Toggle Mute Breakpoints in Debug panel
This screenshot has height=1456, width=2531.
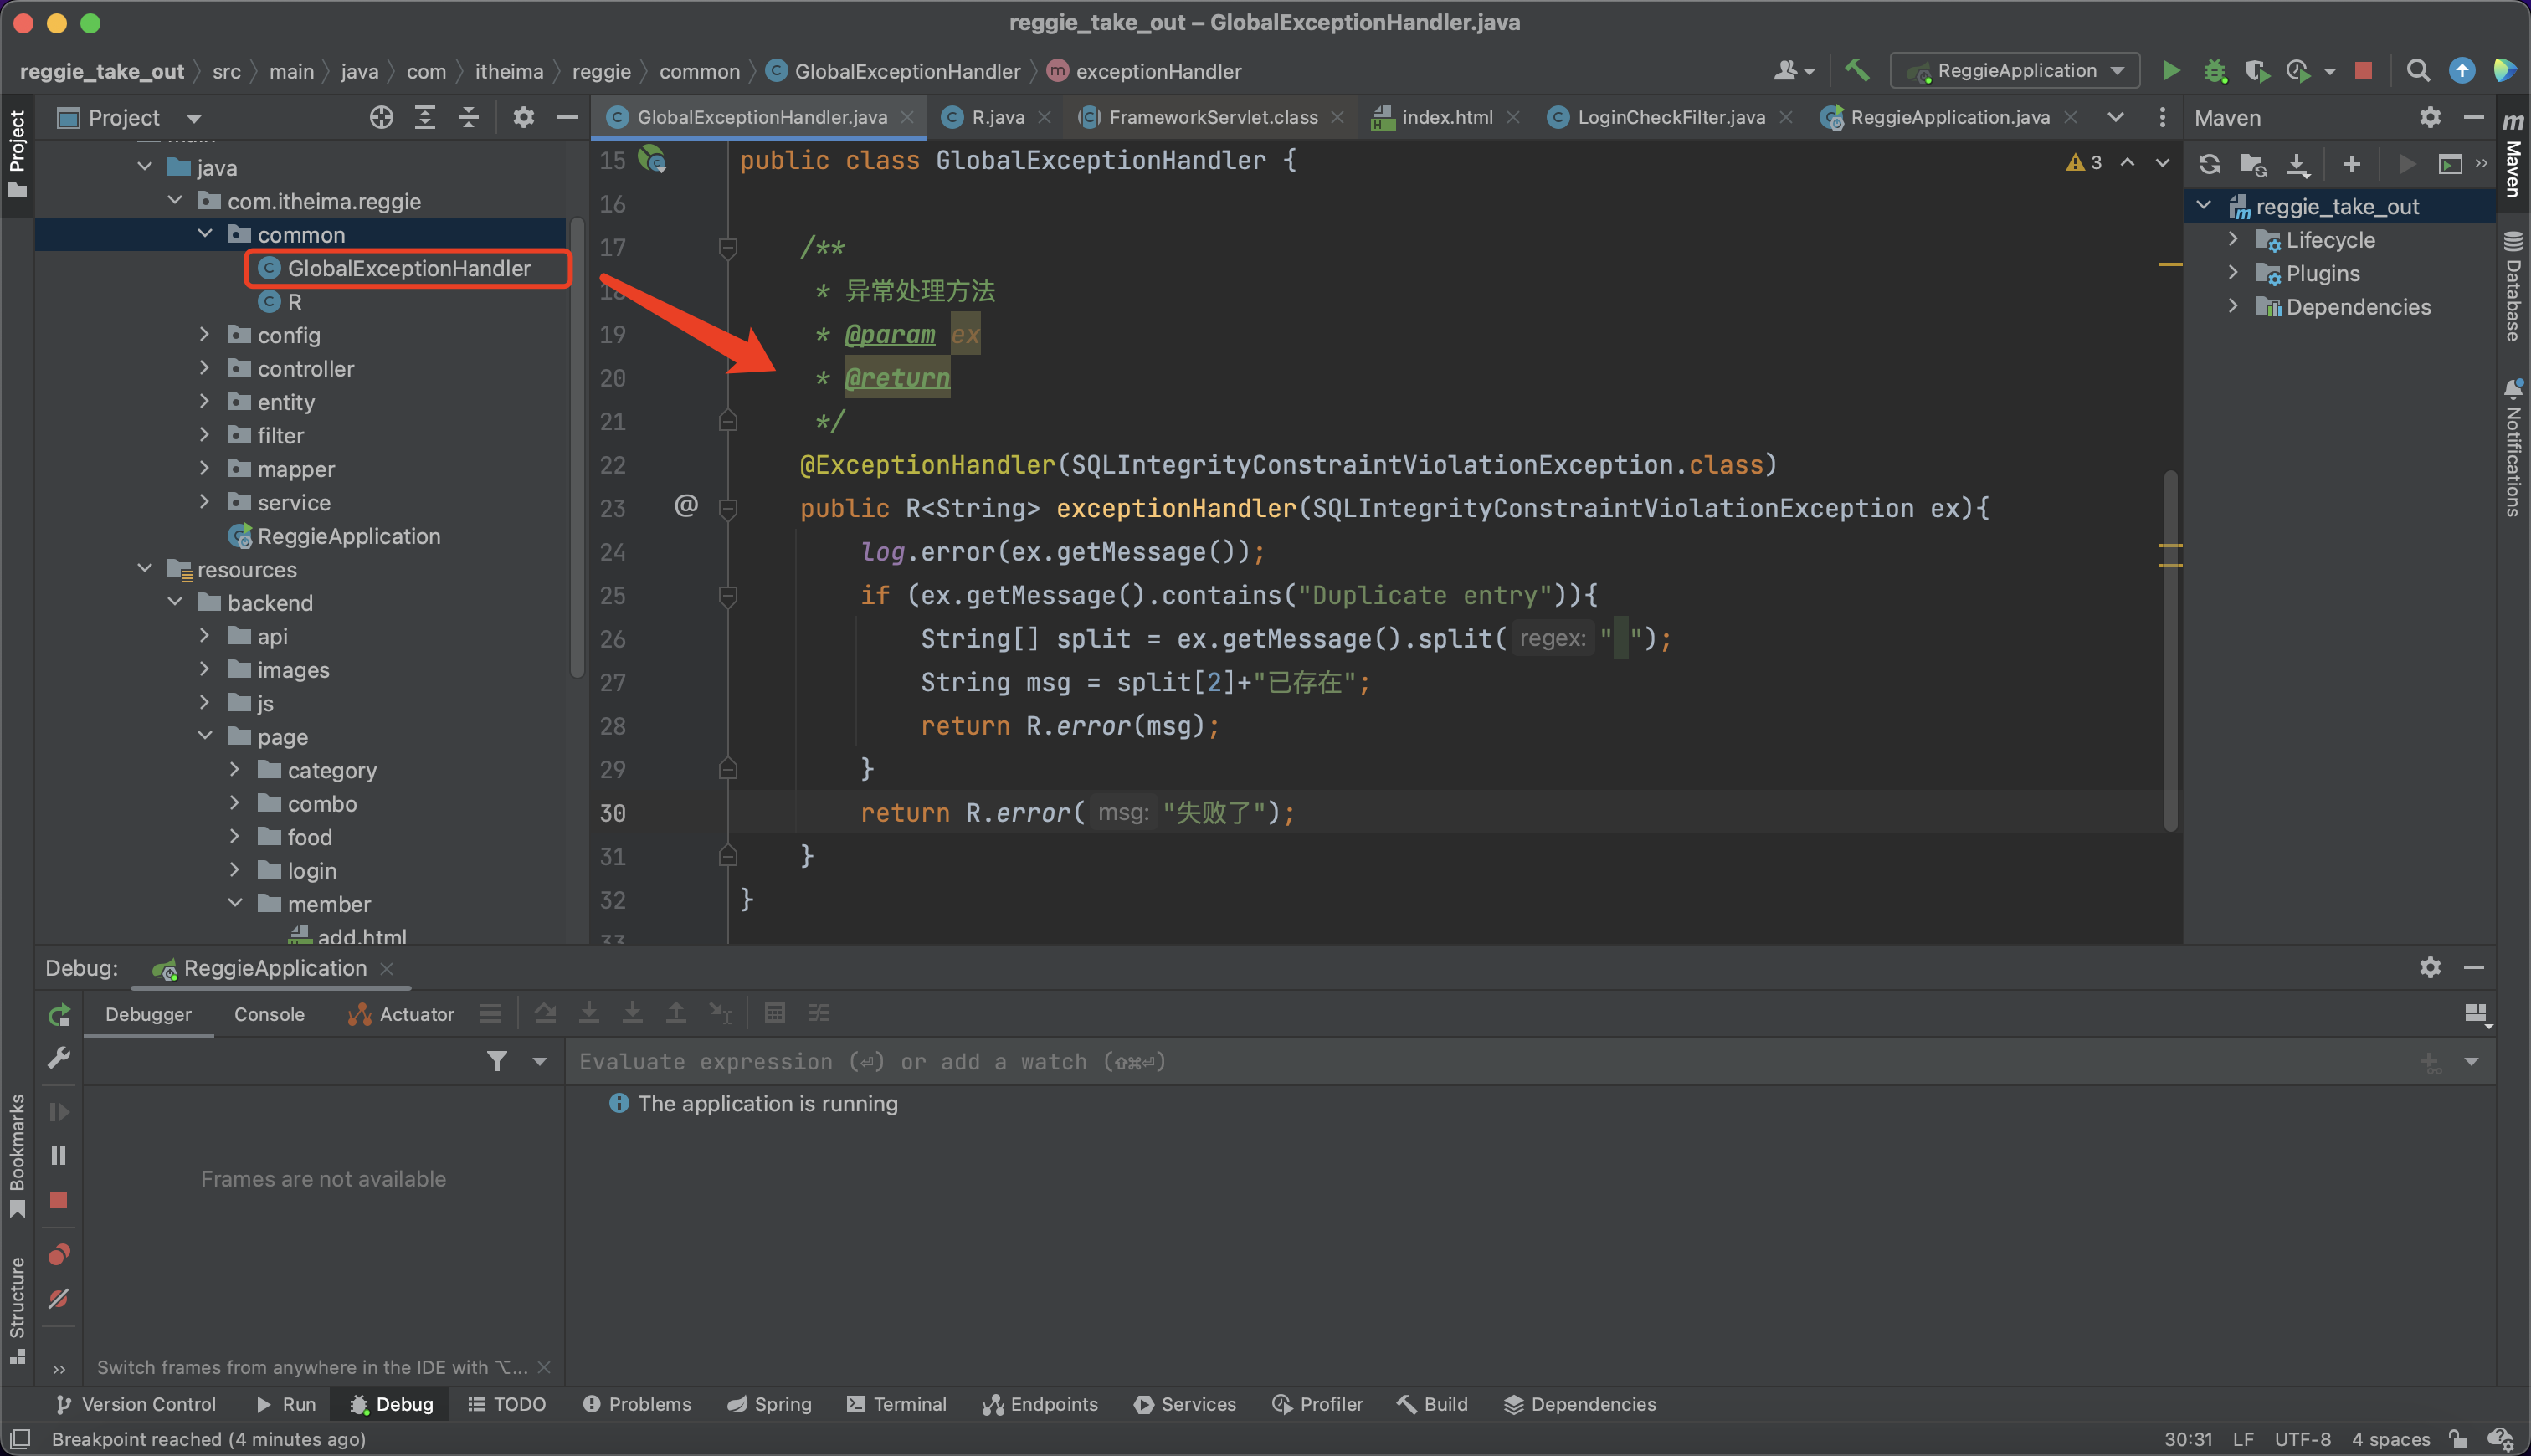pyautogui.click(x=59, y=1299)
